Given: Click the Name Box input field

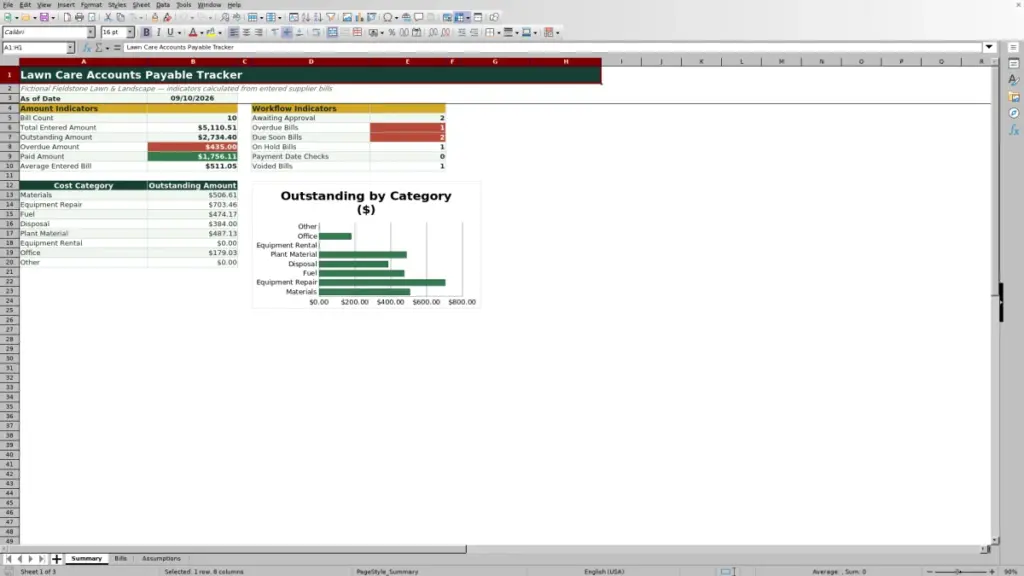Looking at the screenshot, I should (34, 47).
